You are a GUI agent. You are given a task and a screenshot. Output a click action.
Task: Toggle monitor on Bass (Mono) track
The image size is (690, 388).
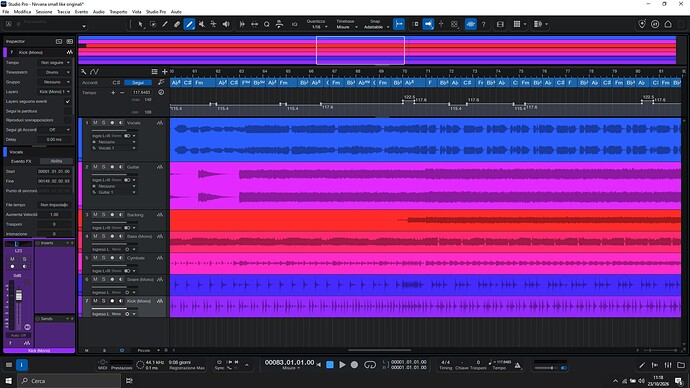pos(121,236)
